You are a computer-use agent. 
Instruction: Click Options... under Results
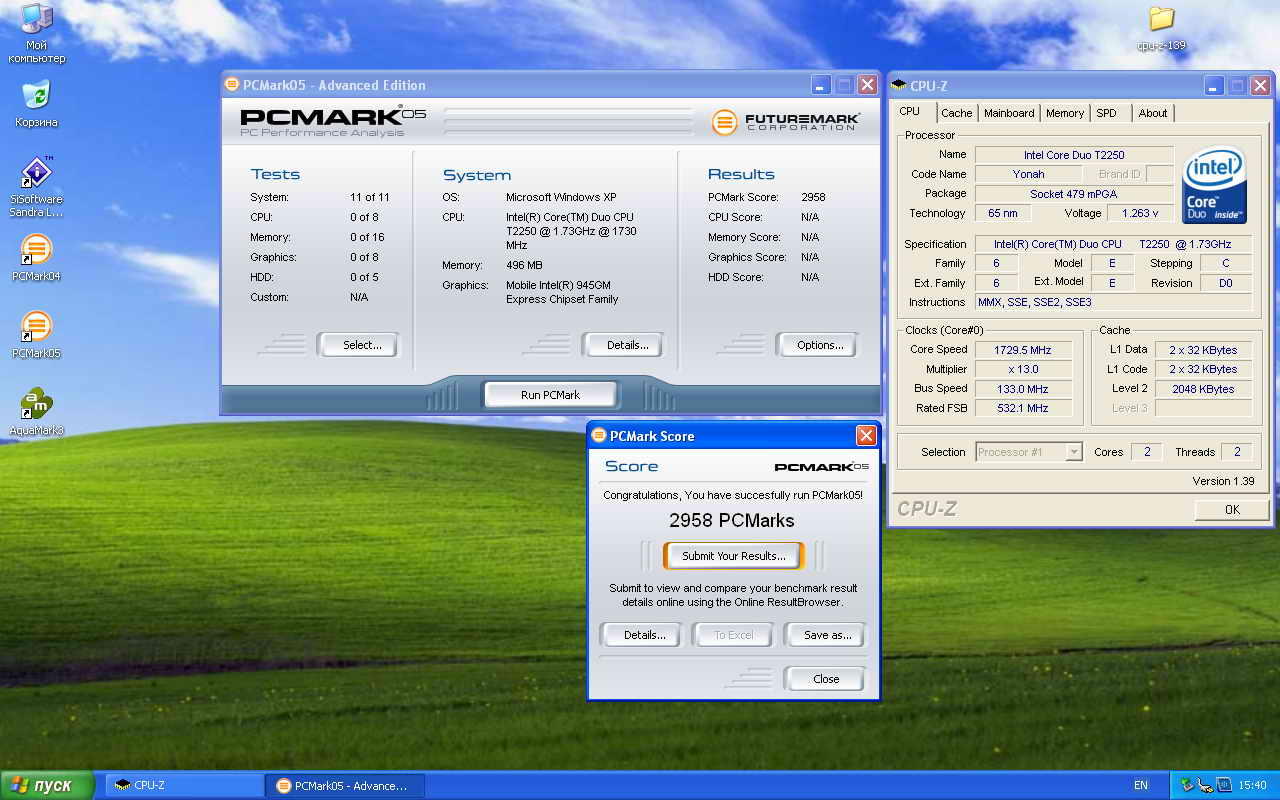point(817,345)
